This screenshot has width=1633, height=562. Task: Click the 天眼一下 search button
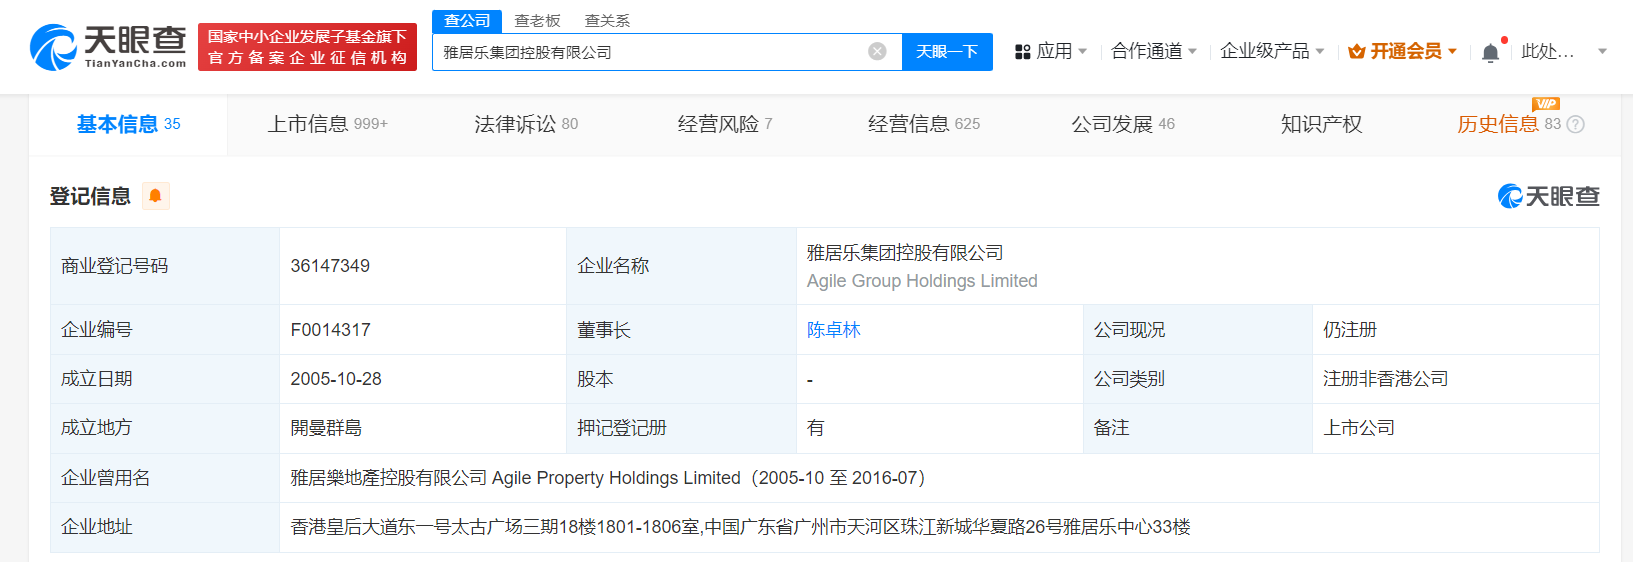(x=947, y=52)
